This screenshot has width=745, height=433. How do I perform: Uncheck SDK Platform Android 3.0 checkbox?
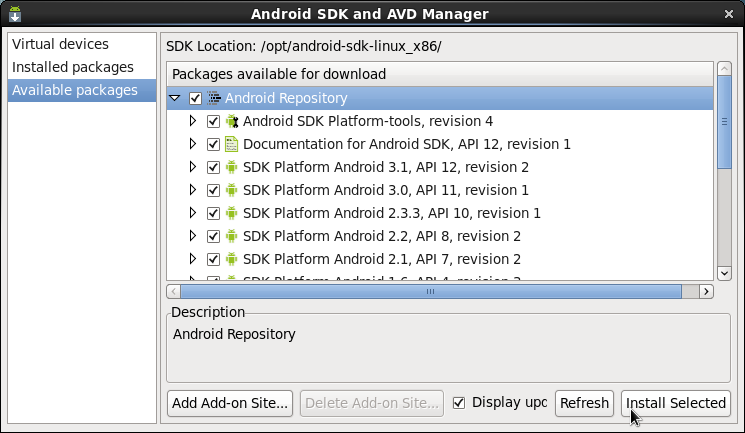tap(213, 190)
